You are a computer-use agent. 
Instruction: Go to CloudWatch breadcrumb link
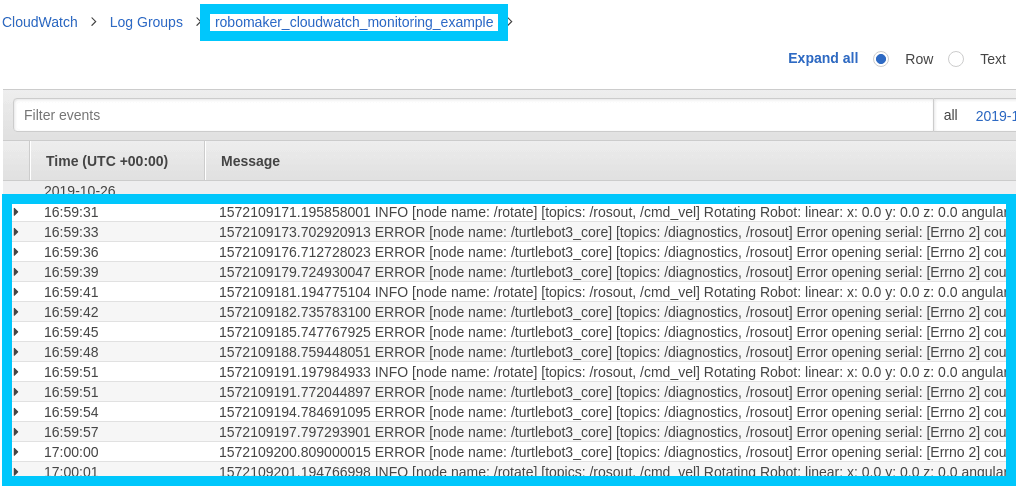(x=40, y=22)
